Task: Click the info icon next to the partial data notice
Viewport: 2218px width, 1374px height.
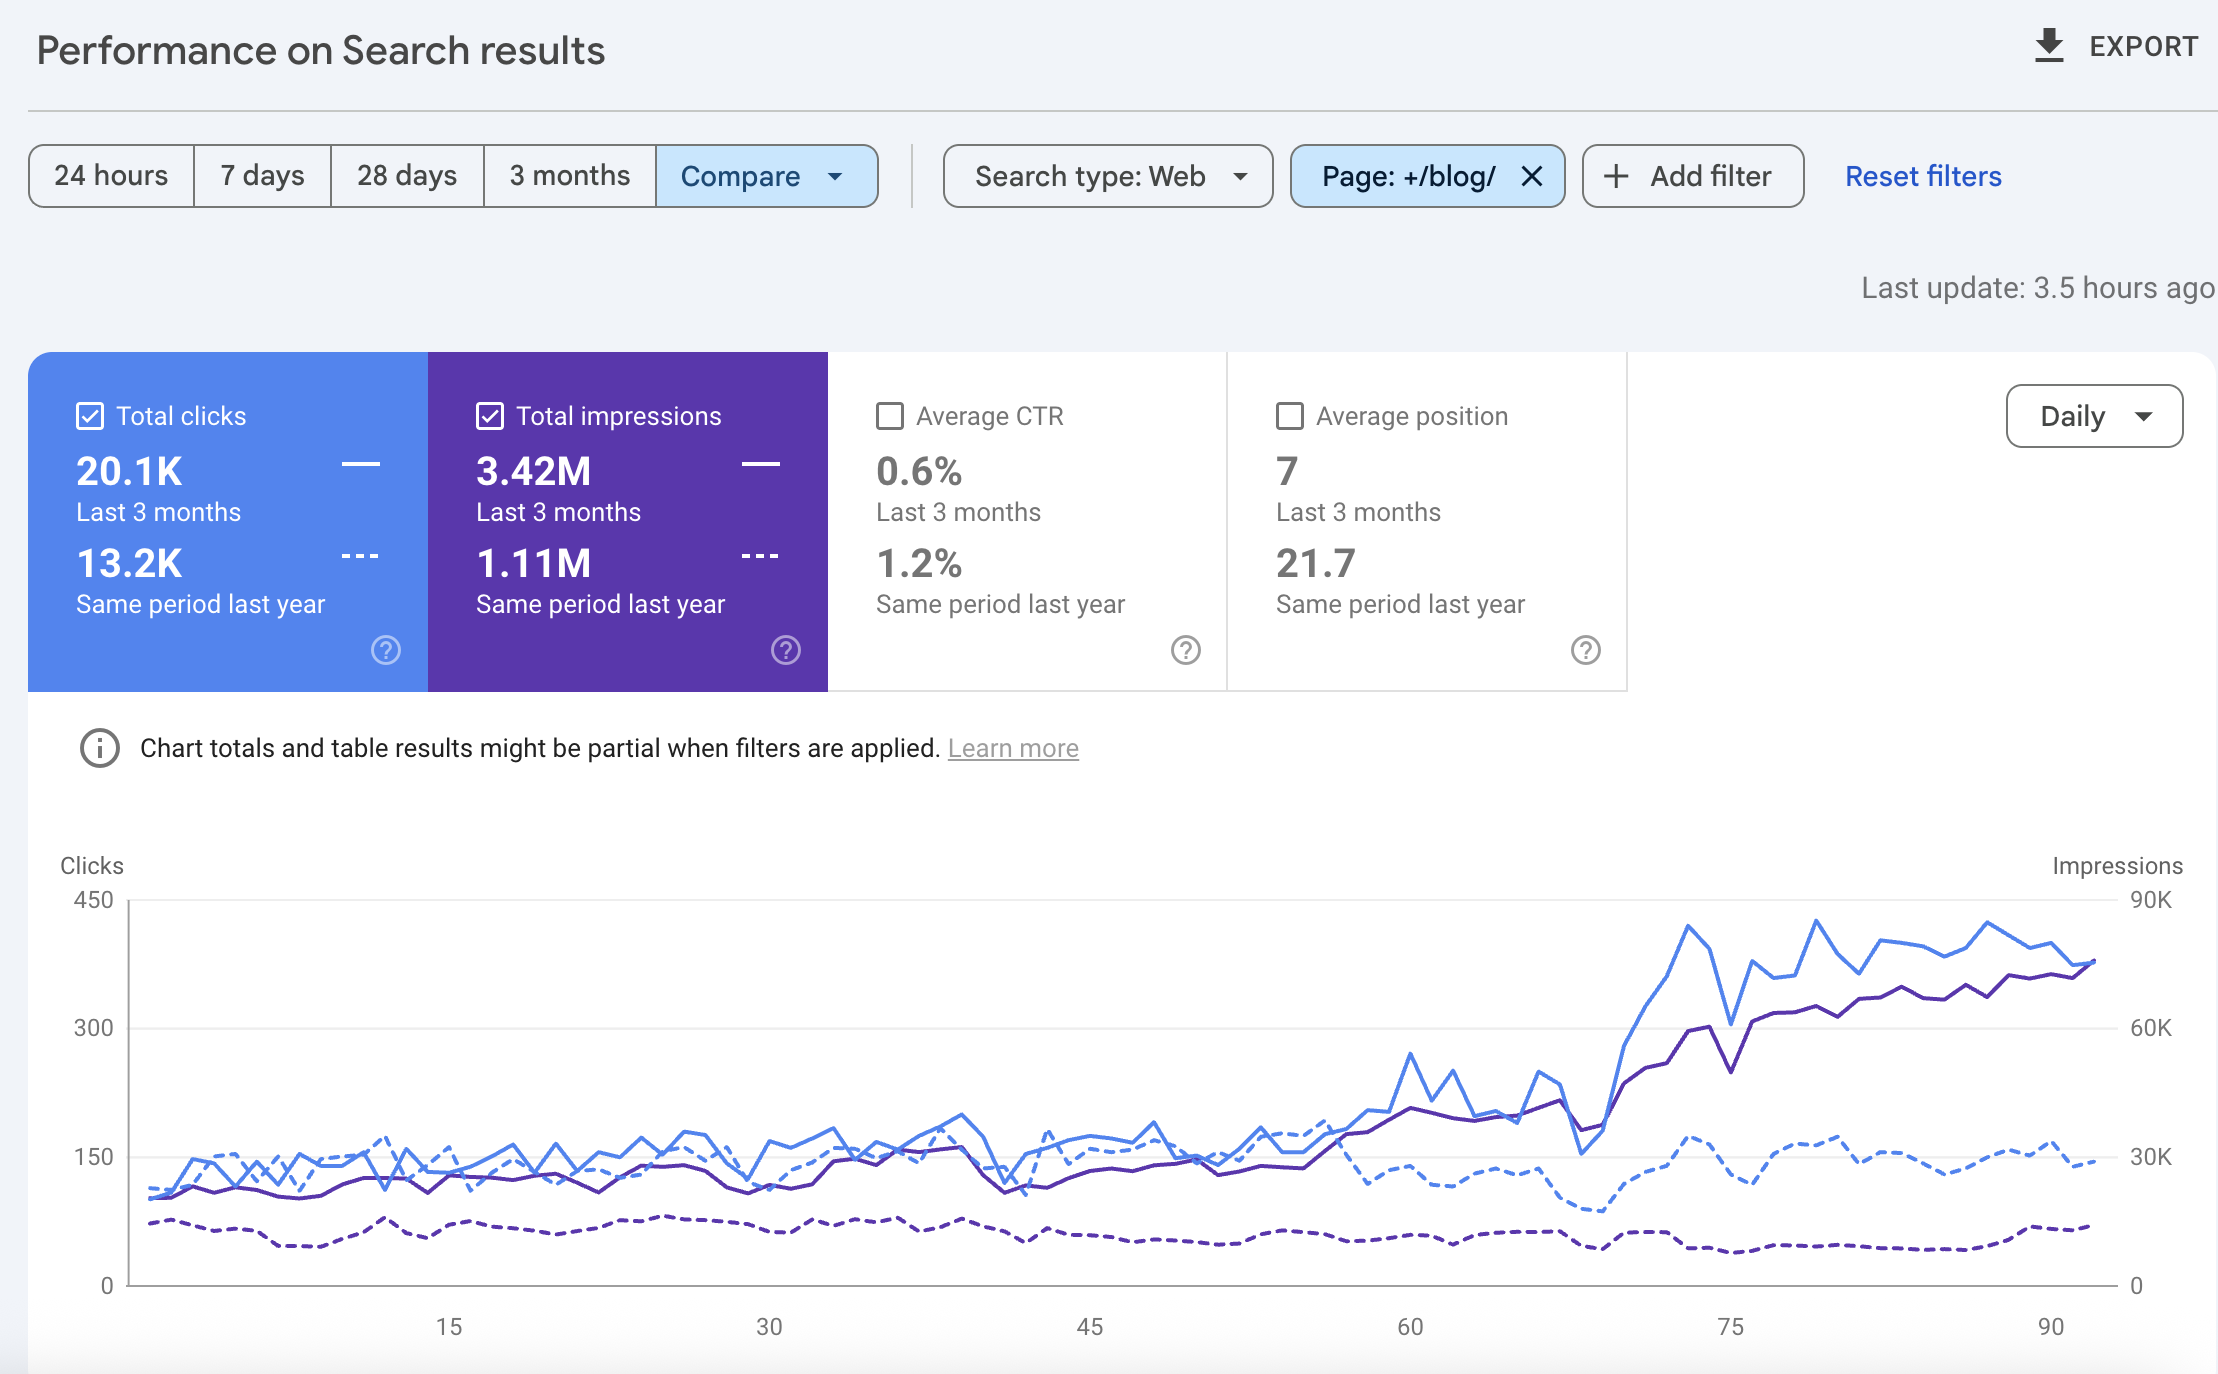Action: (99, 748)
